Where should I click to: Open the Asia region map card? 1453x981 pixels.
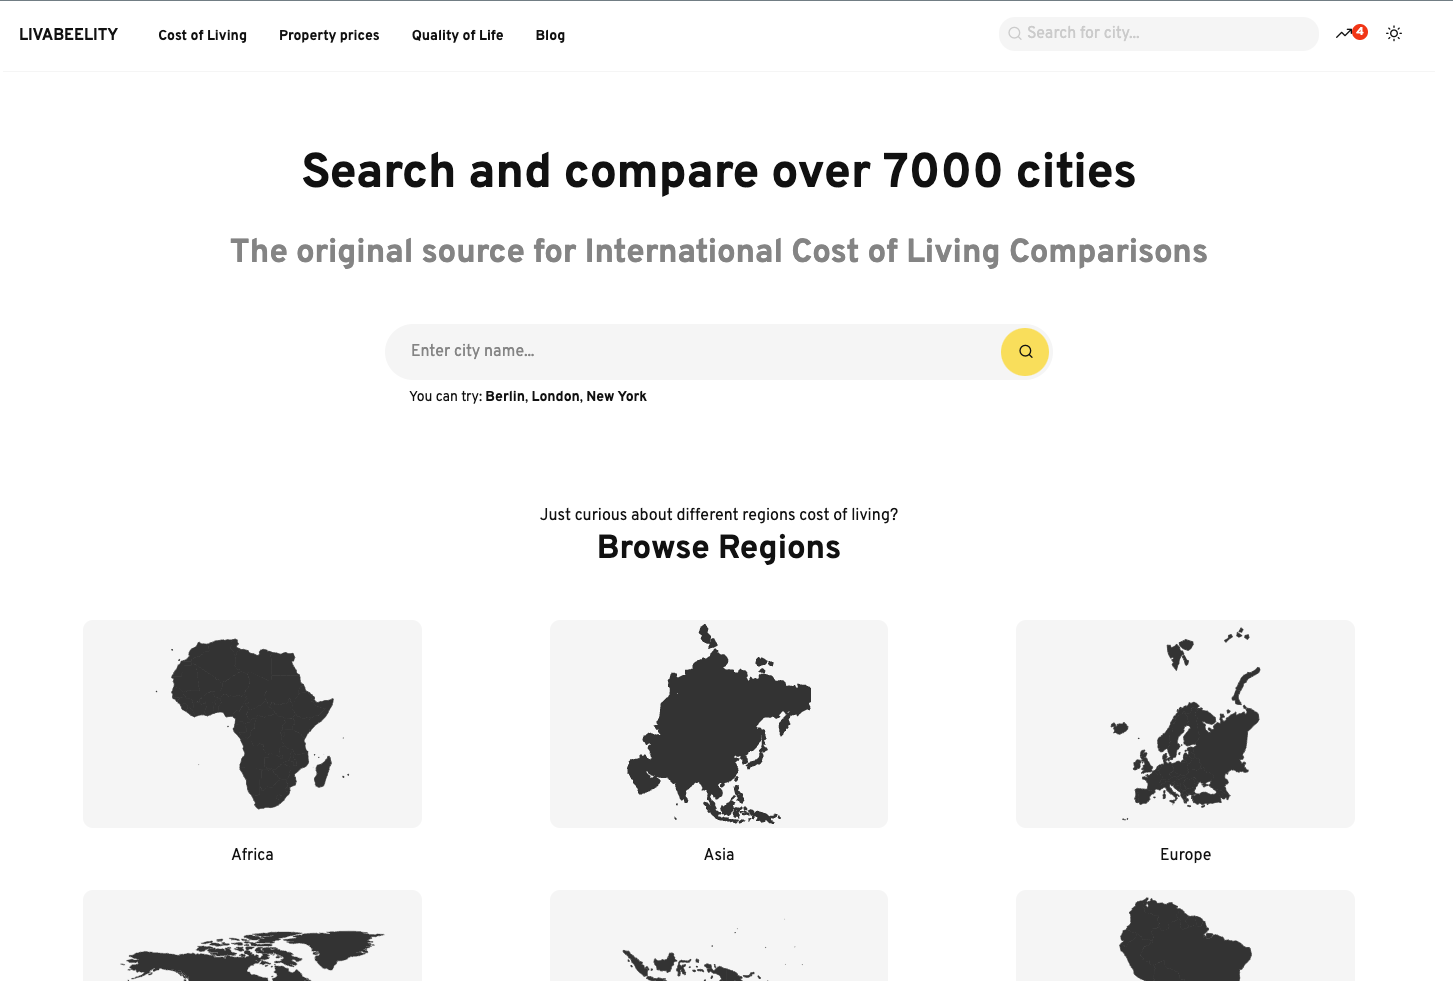coord(719,724)
